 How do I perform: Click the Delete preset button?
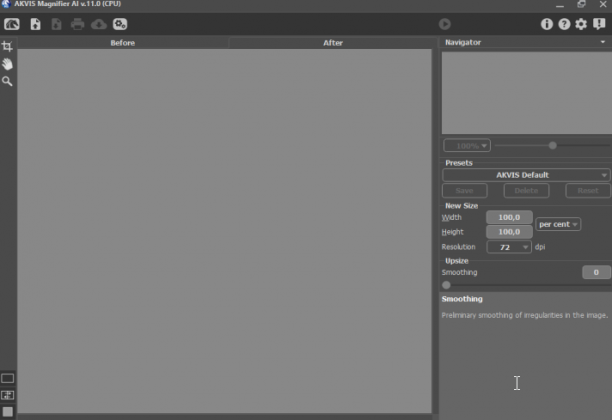pyautogui.click(x=526, y=191)
